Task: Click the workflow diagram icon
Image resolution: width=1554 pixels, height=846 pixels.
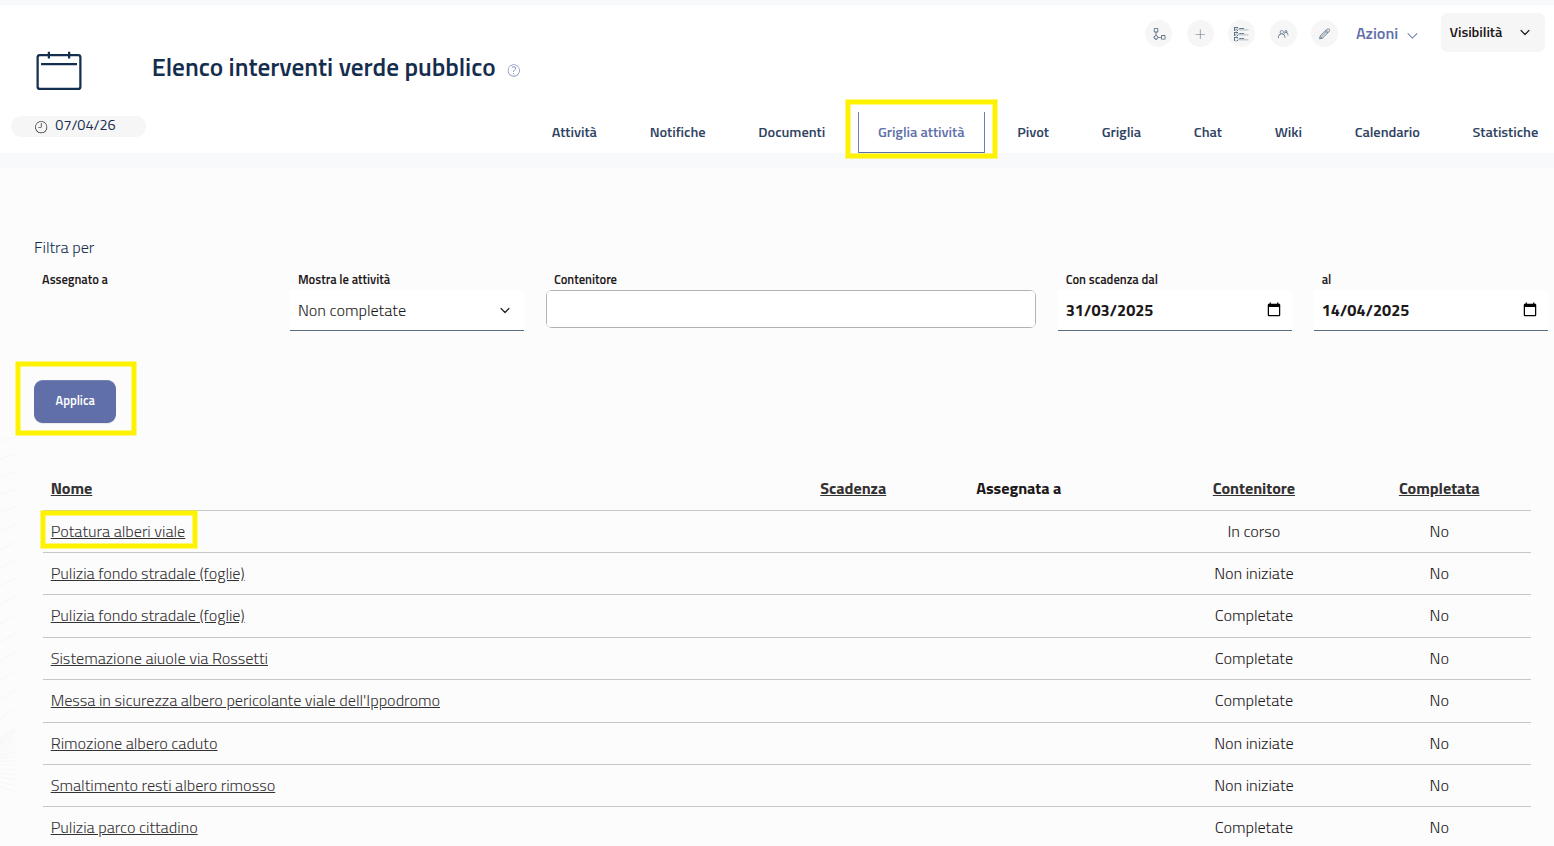Action: pyautogui.click(x=1158, y=34)
